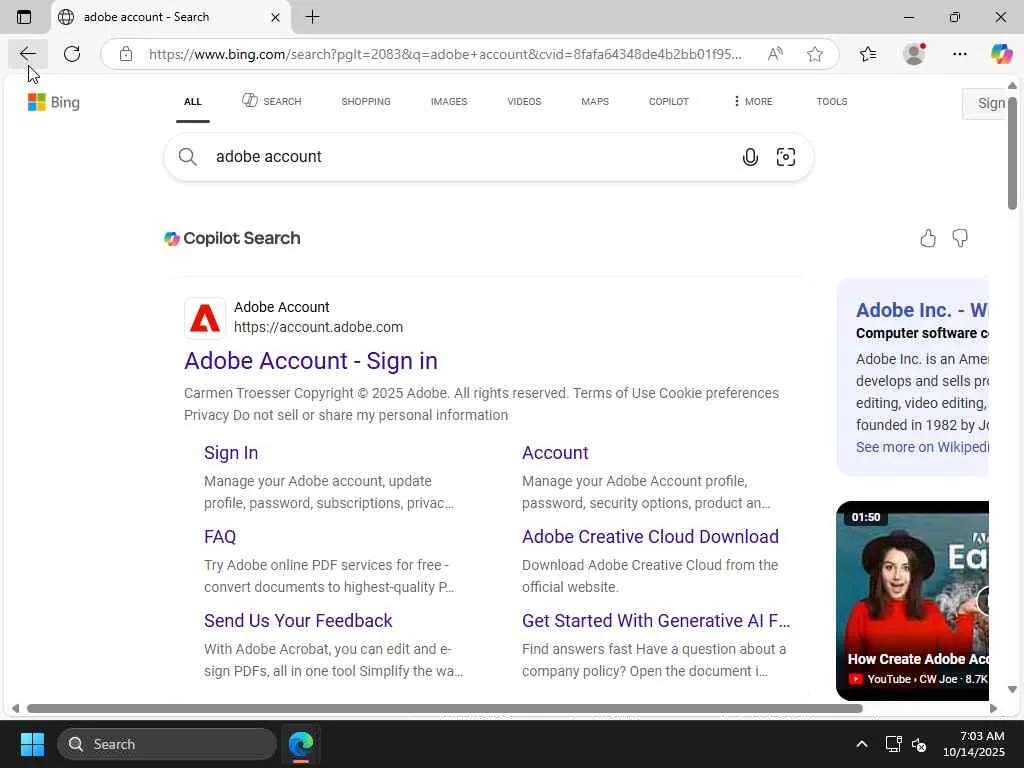Start voice search with microphone icon
The image size is (1024, 768).
pyautogui.click(x=750, y=157)
